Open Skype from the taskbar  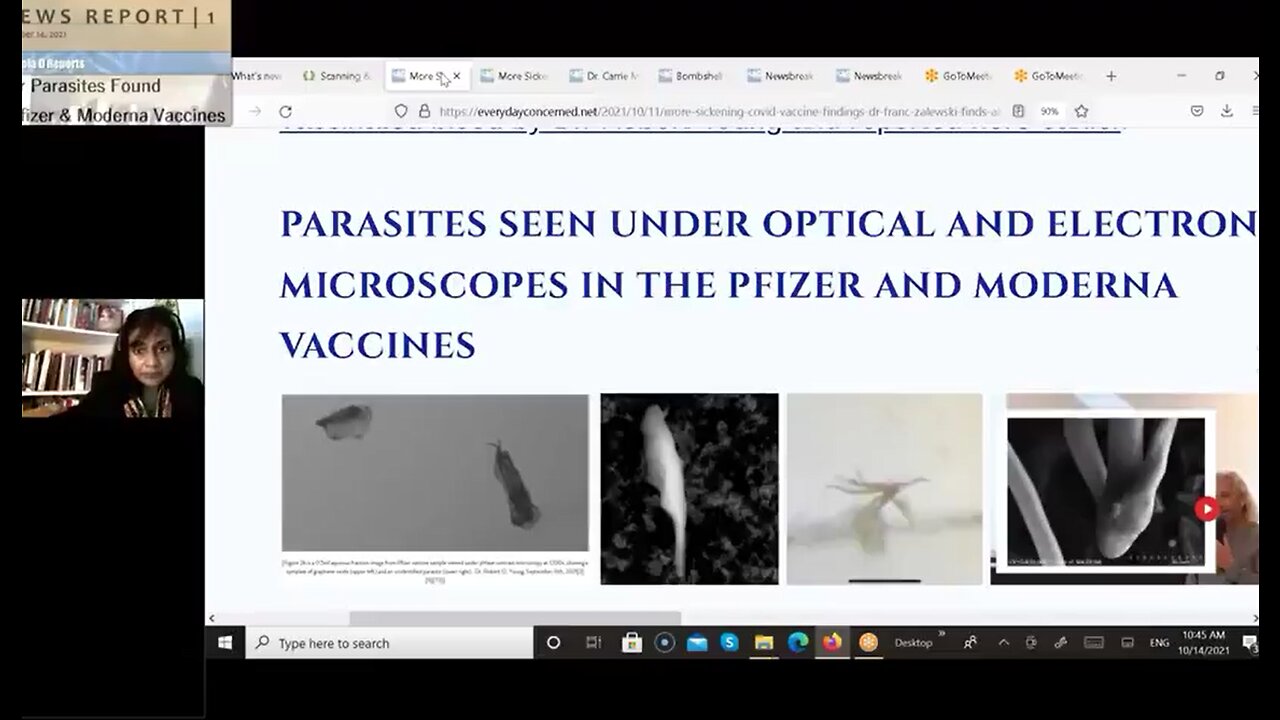tap(730, 643)
